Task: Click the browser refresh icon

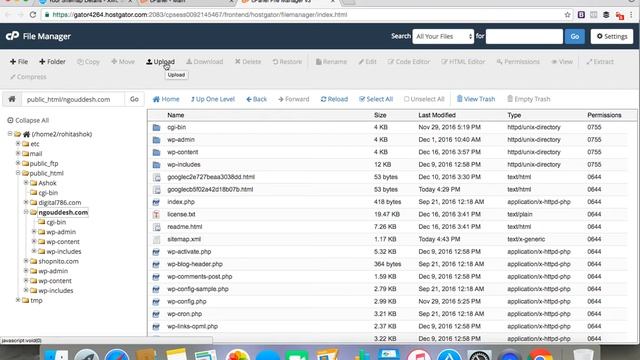Action: tap(33, 15)
